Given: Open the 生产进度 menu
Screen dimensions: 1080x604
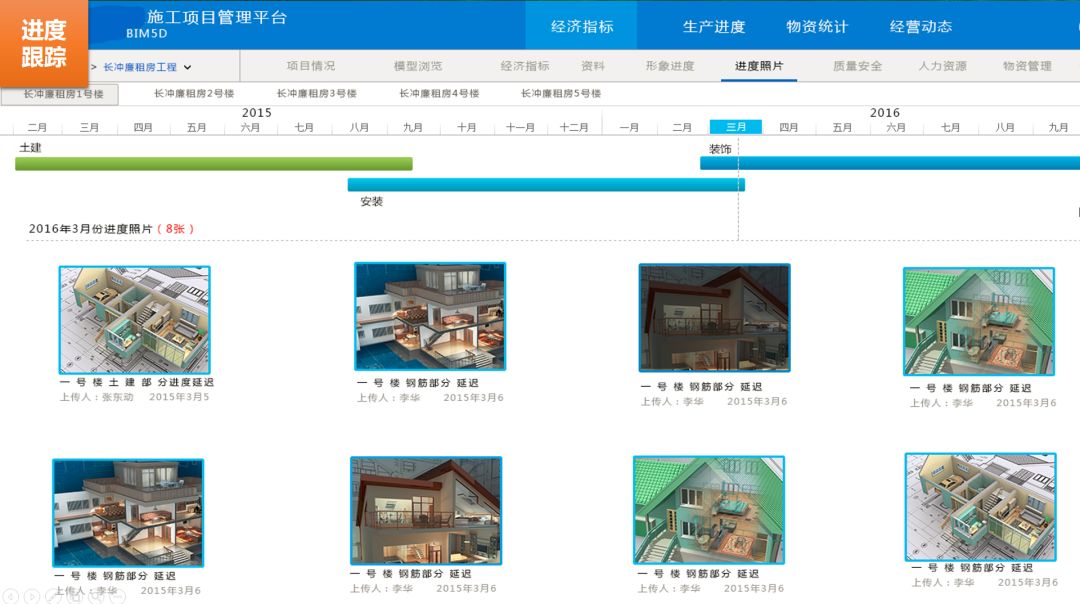Looking at the screenshot, I should tap(717, 24).
